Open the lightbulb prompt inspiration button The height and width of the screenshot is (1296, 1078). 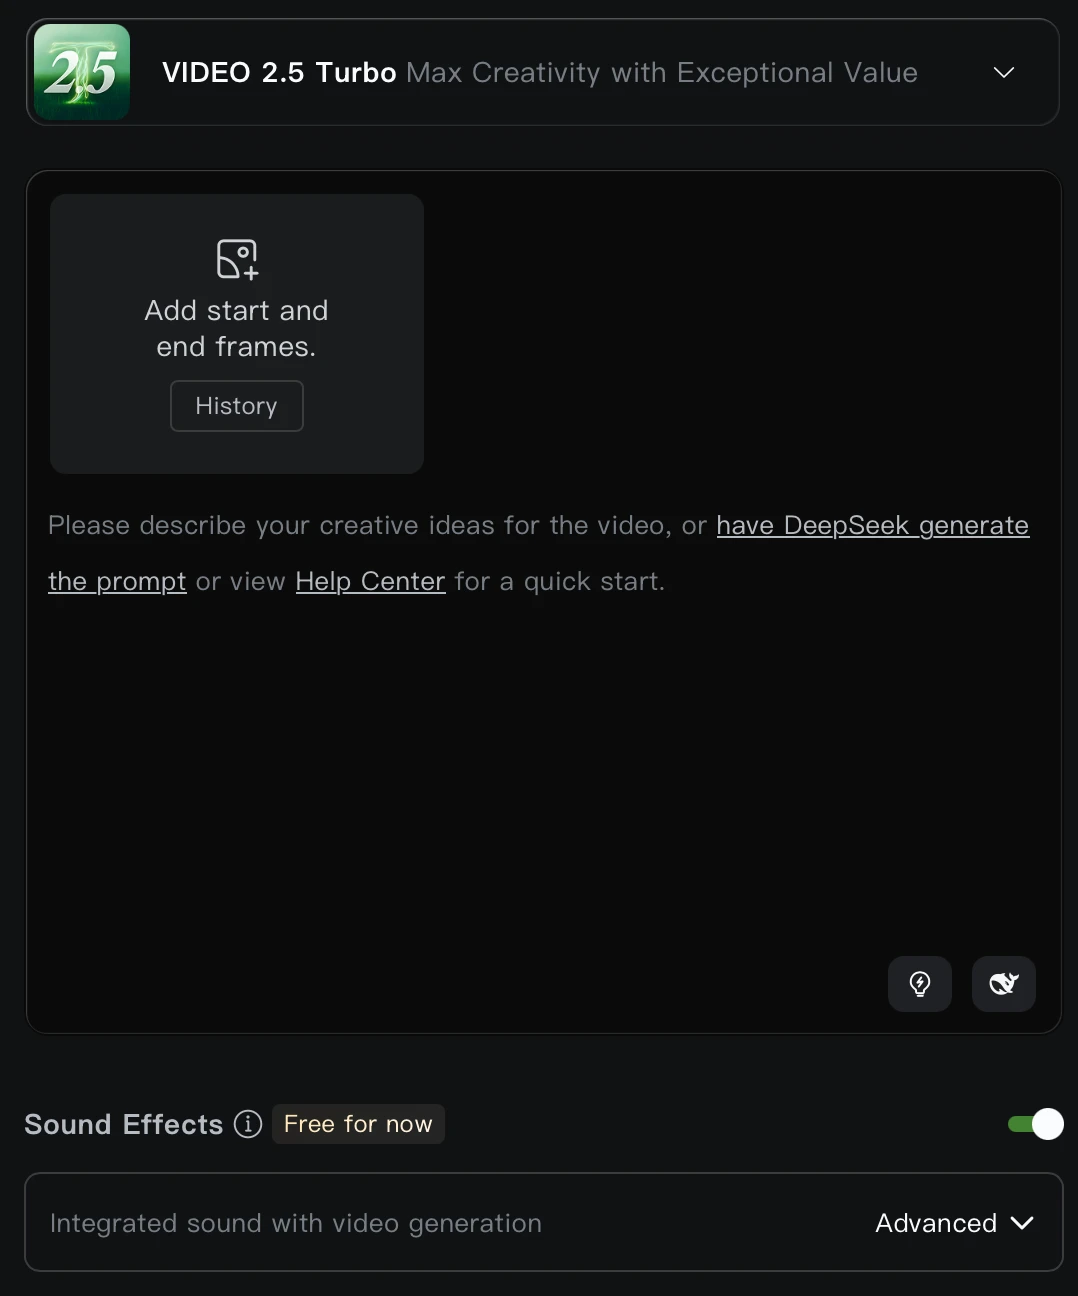[920, 984]
